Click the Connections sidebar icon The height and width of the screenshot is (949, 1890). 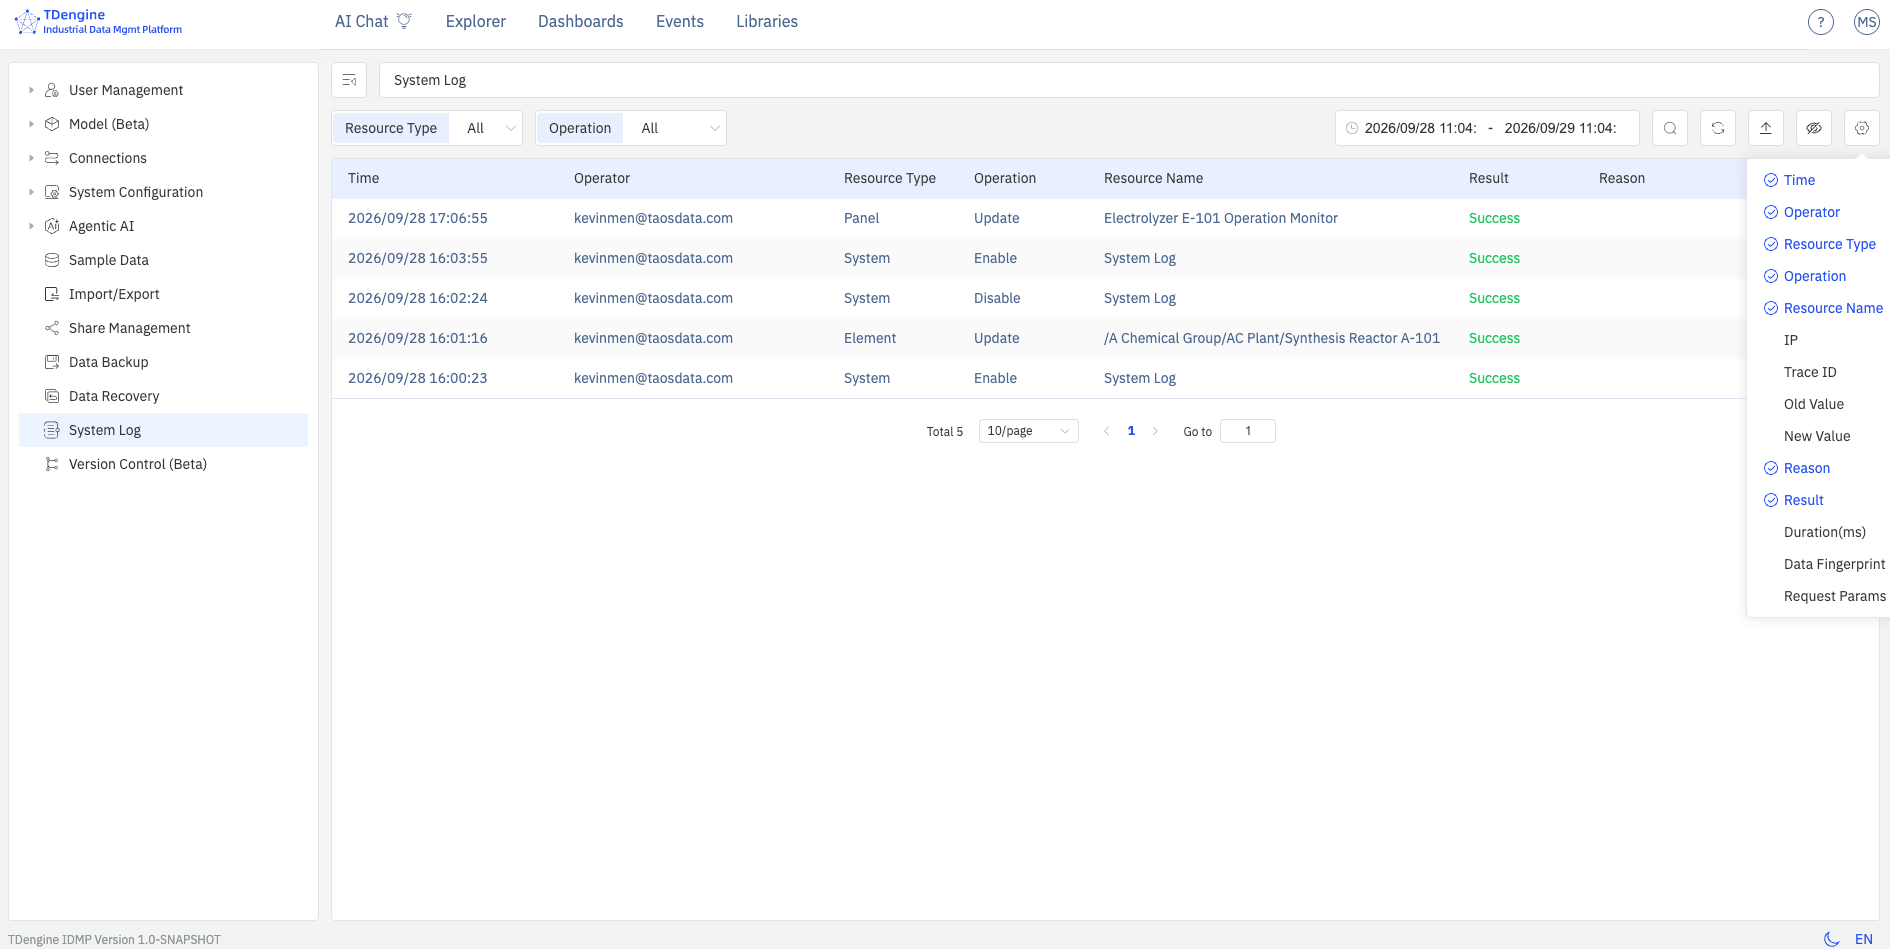click(52, 158)
